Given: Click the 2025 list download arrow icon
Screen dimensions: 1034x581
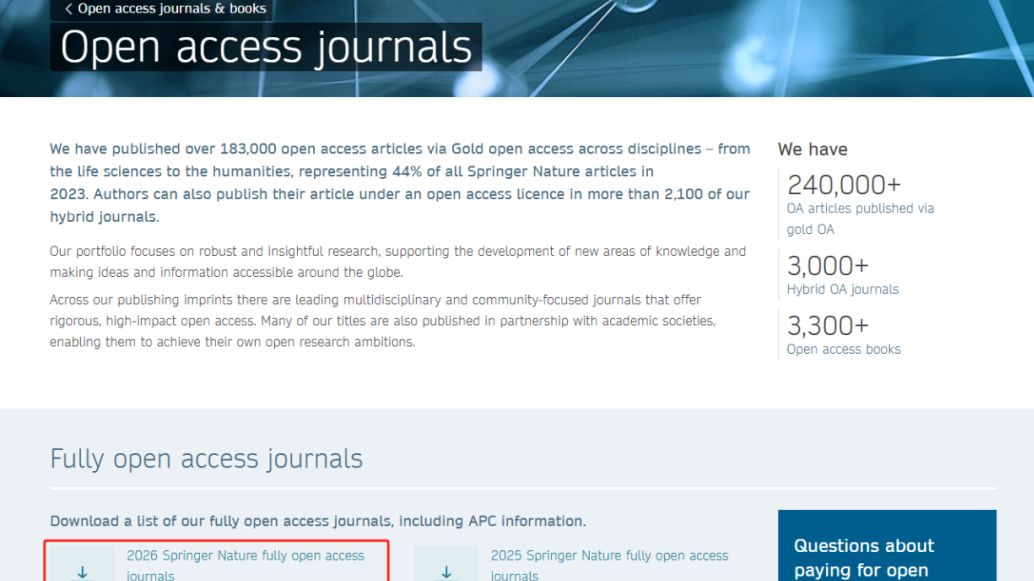Looking at the screenshot, I should pyautogui.click(x=446, y=571).
